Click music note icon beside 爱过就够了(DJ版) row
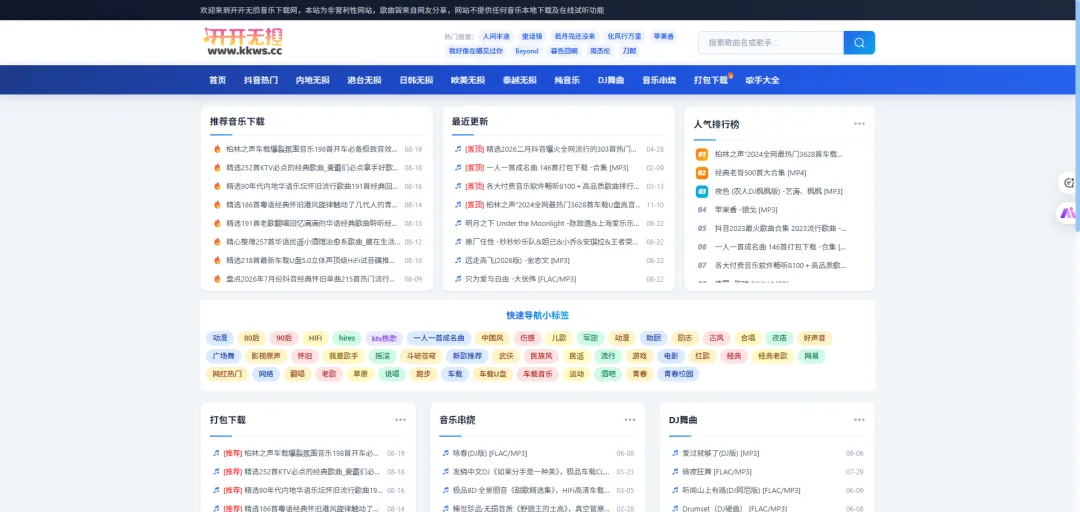The image size is (1080, 512). 675,453
